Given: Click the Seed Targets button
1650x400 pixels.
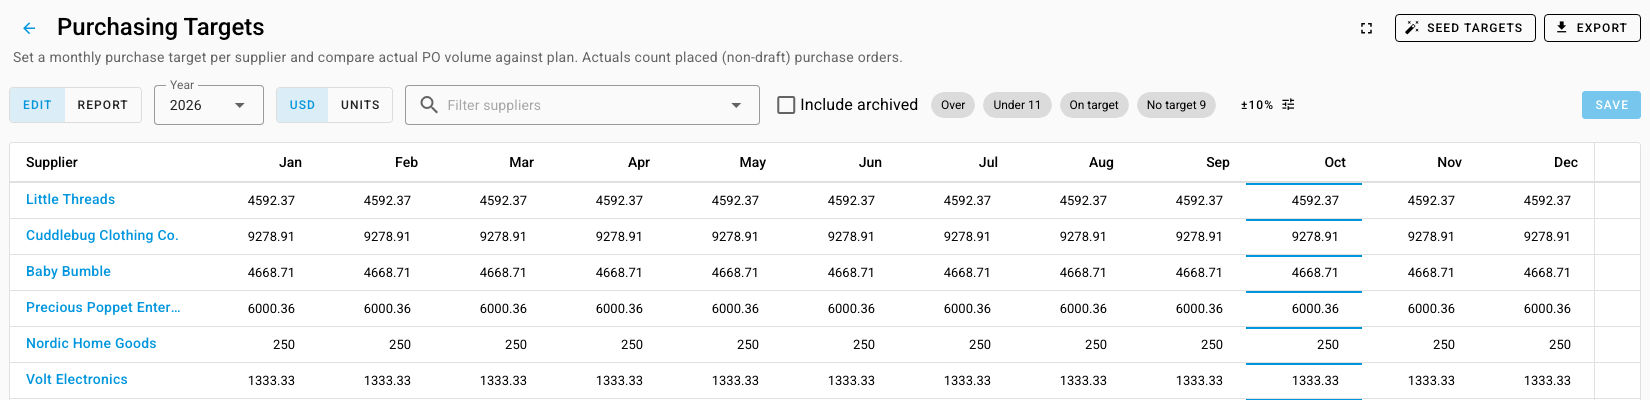Looking at the screenshot, I should pyautogui.click(x=1465, y=28).
